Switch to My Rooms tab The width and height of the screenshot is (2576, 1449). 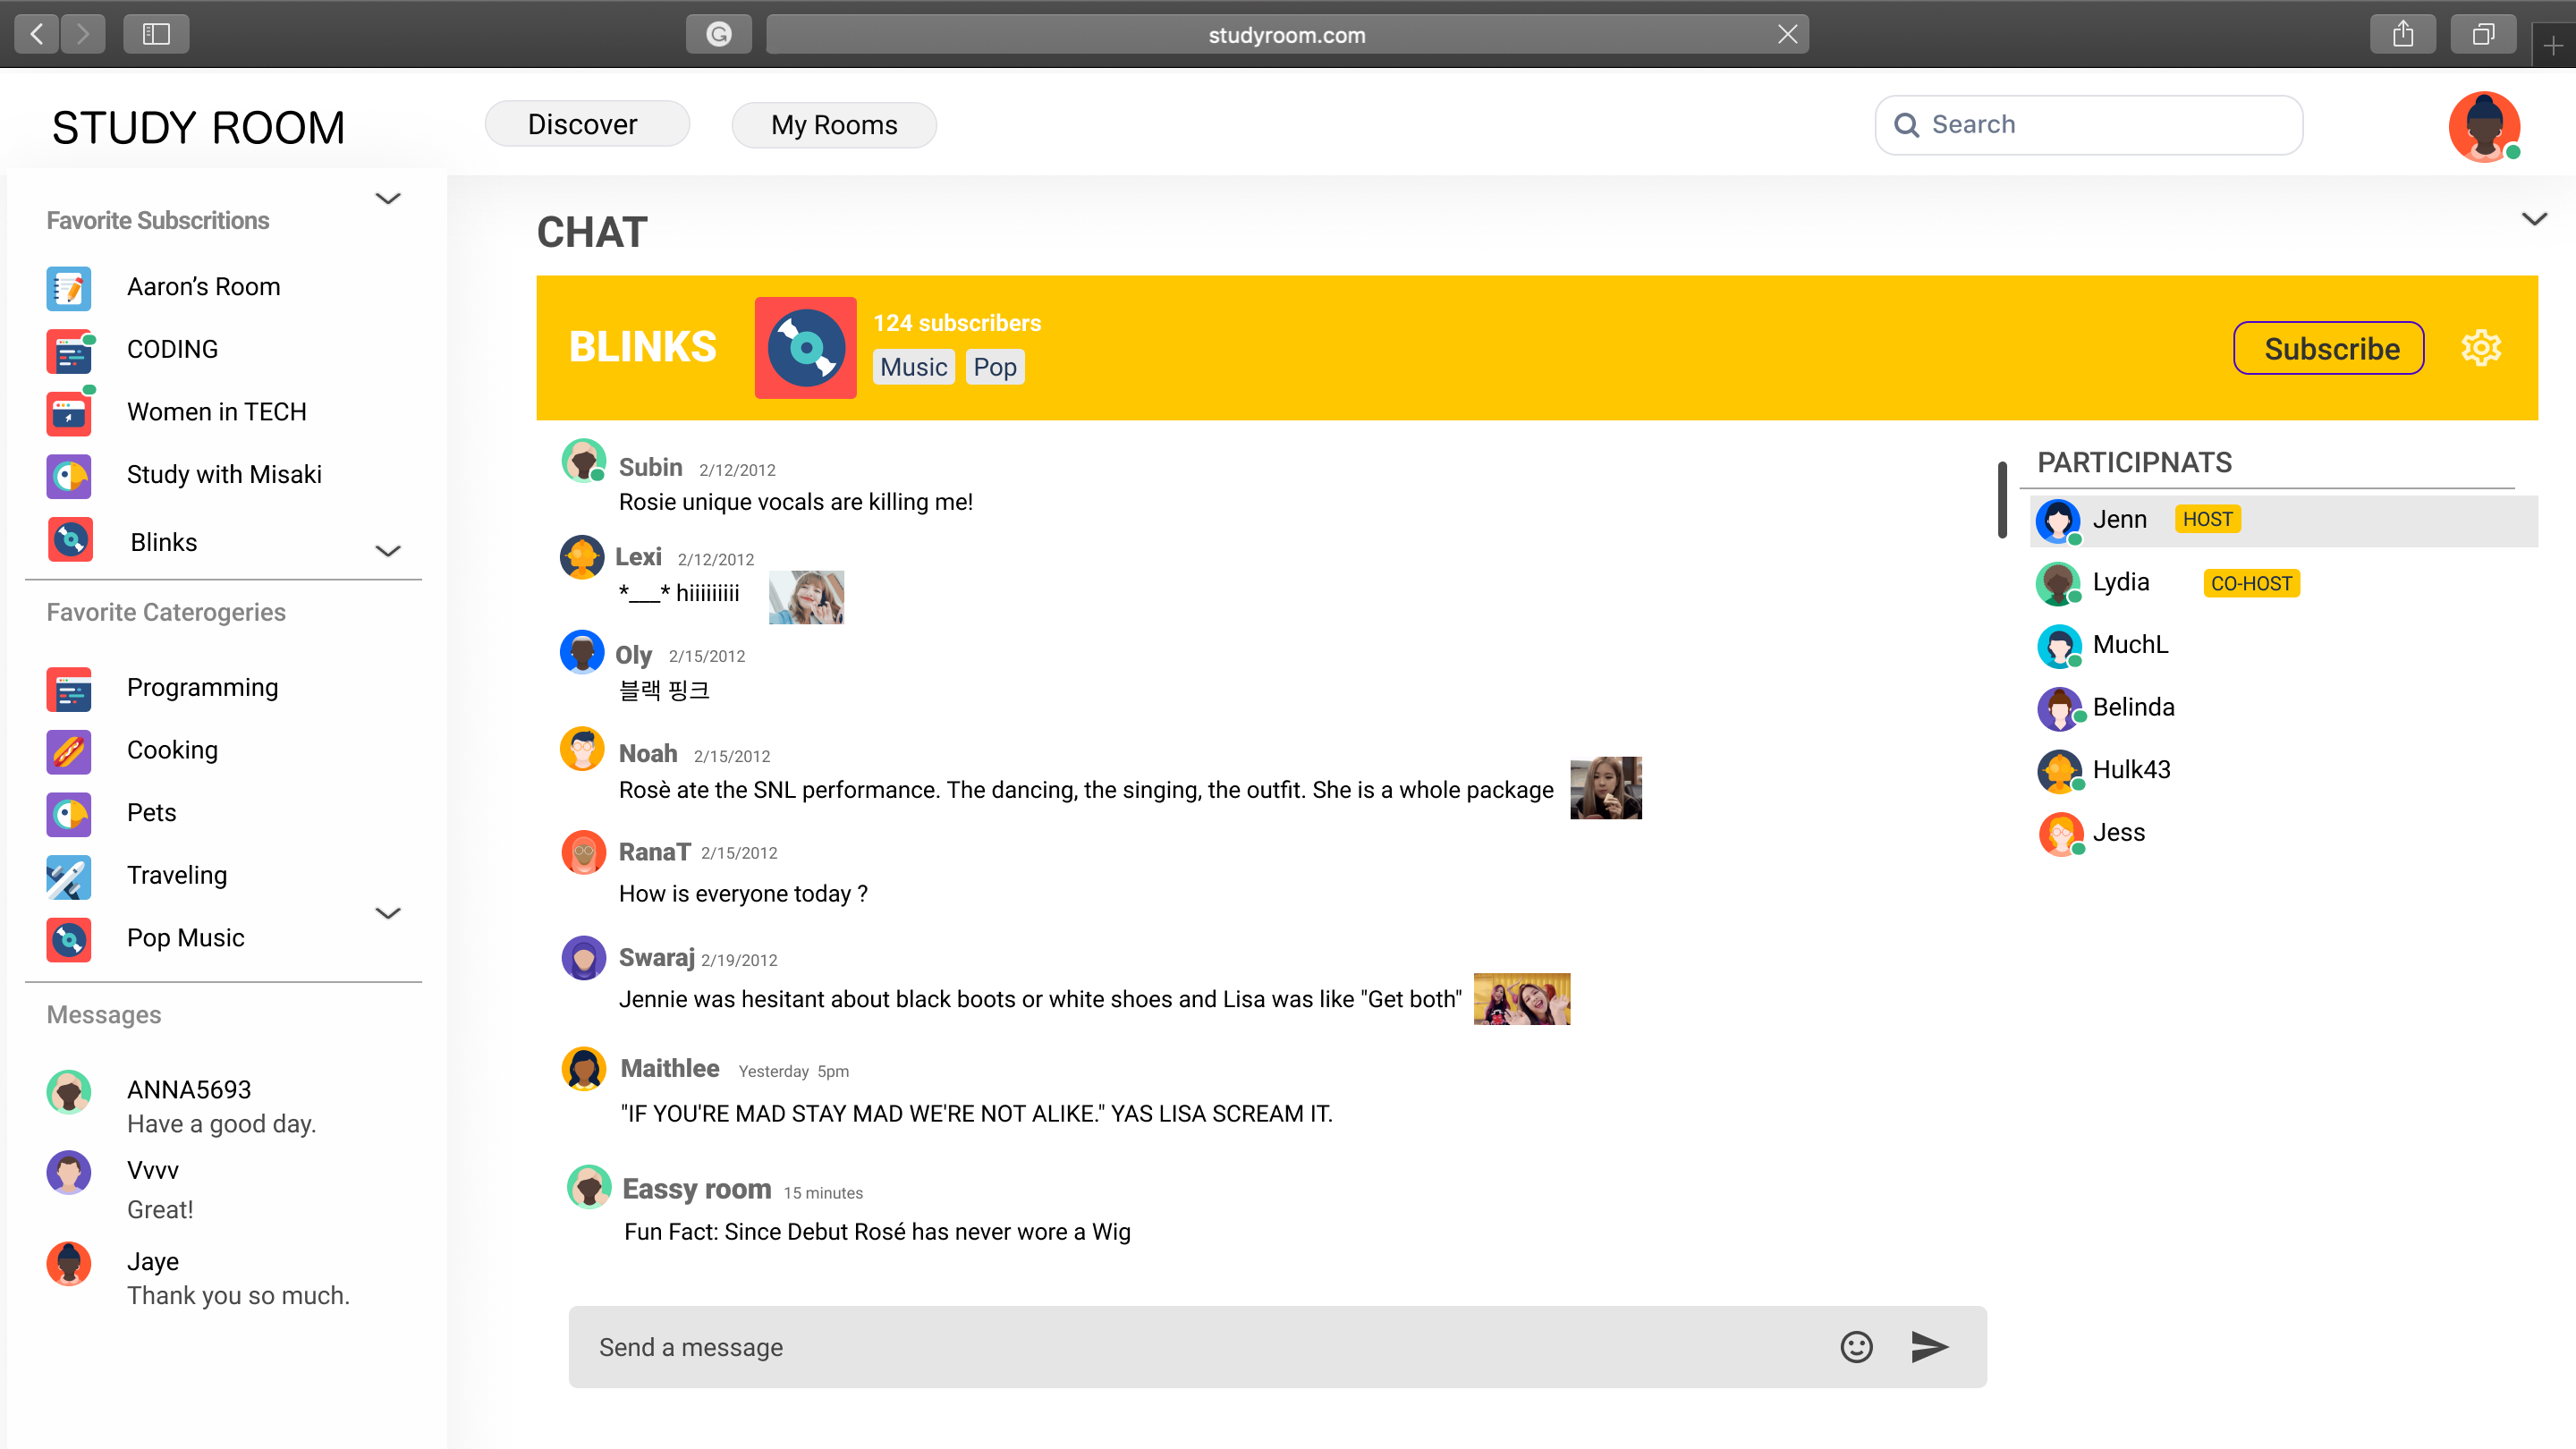click(x=833, y=125)
